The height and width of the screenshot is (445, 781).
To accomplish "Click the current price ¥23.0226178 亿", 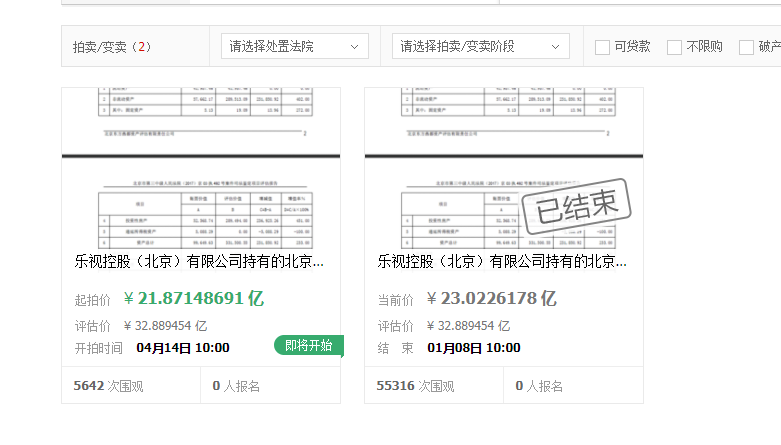I will pos(492,298).
